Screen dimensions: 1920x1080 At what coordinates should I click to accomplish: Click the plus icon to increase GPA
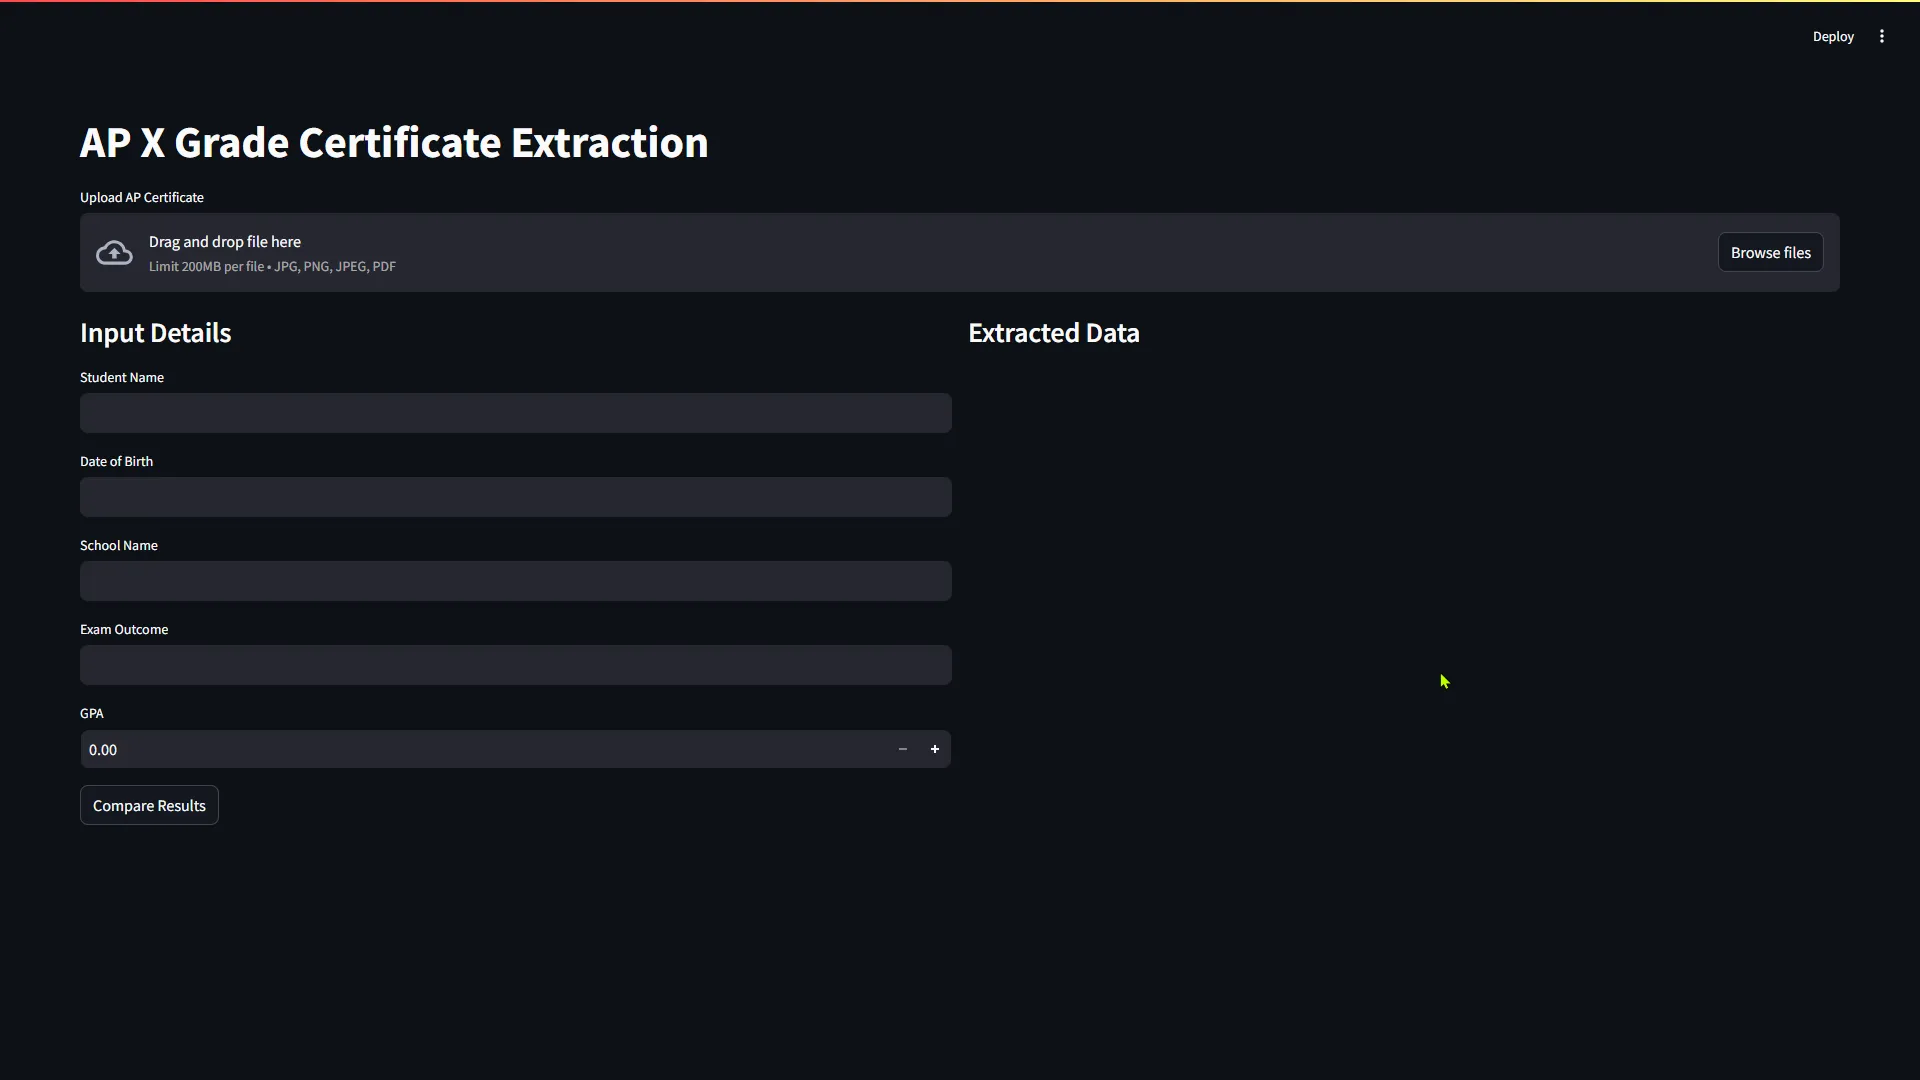935,748
